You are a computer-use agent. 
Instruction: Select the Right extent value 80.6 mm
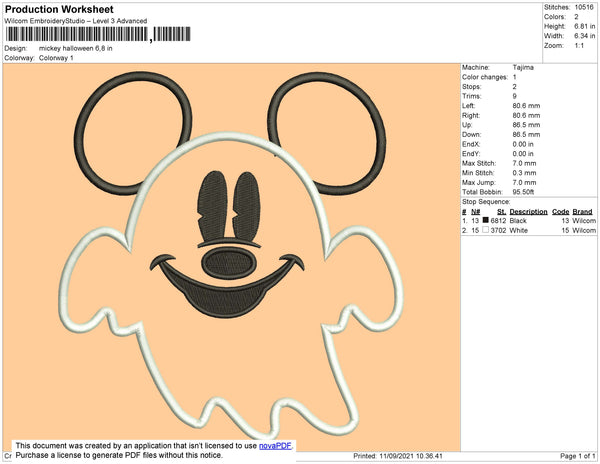pos(527,116)
